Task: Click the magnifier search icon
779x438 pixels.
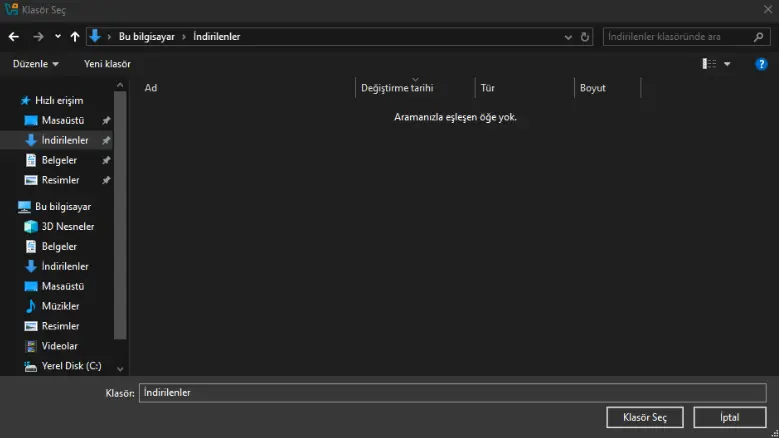Action: coord(759,37)
